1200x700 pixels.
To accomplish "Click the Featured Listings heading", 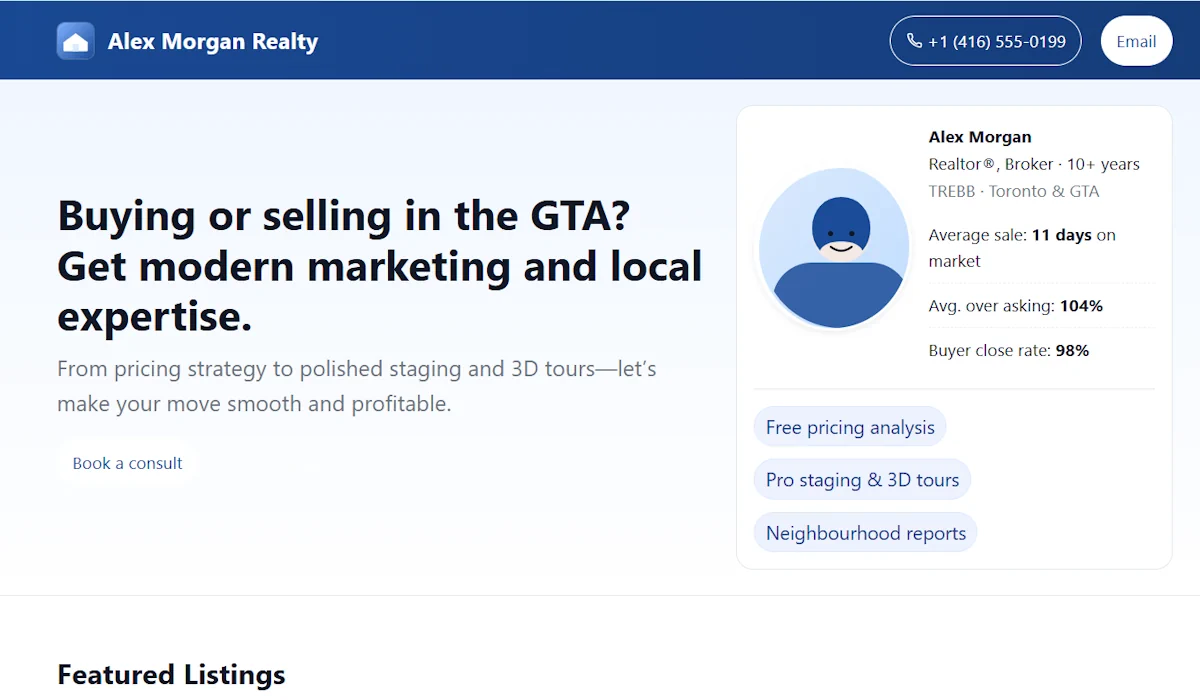I will point(171,674).
